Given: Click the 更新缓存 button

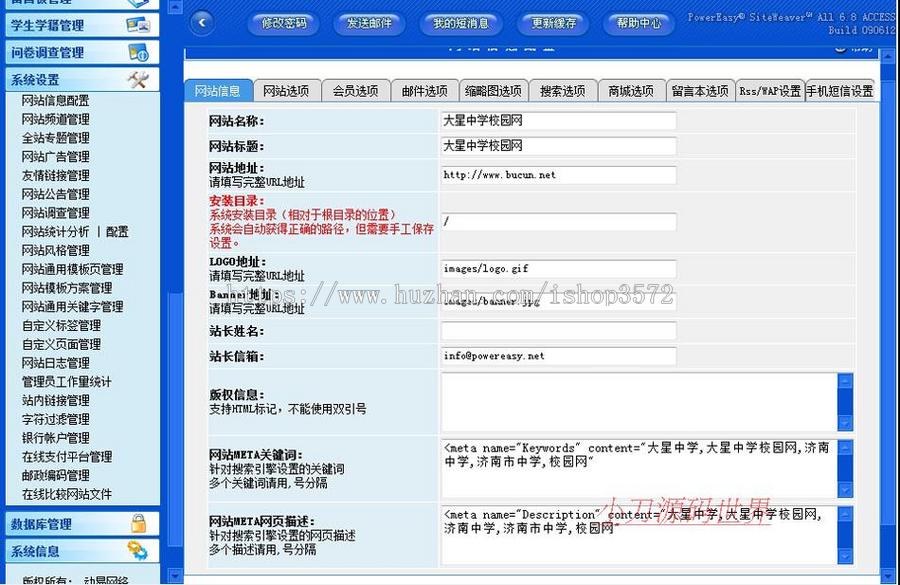Looking at the screenshot, I should click(553, 24).
